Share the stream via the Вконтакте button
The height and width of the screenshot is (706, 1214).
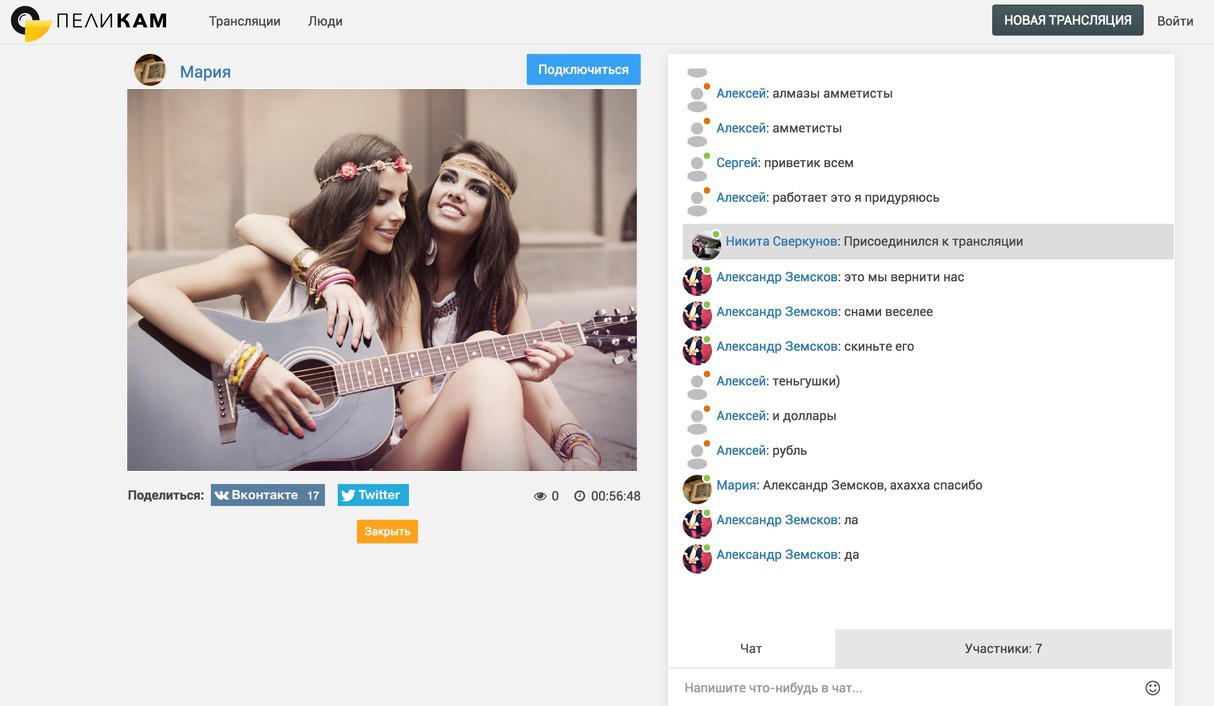(267, 495)
